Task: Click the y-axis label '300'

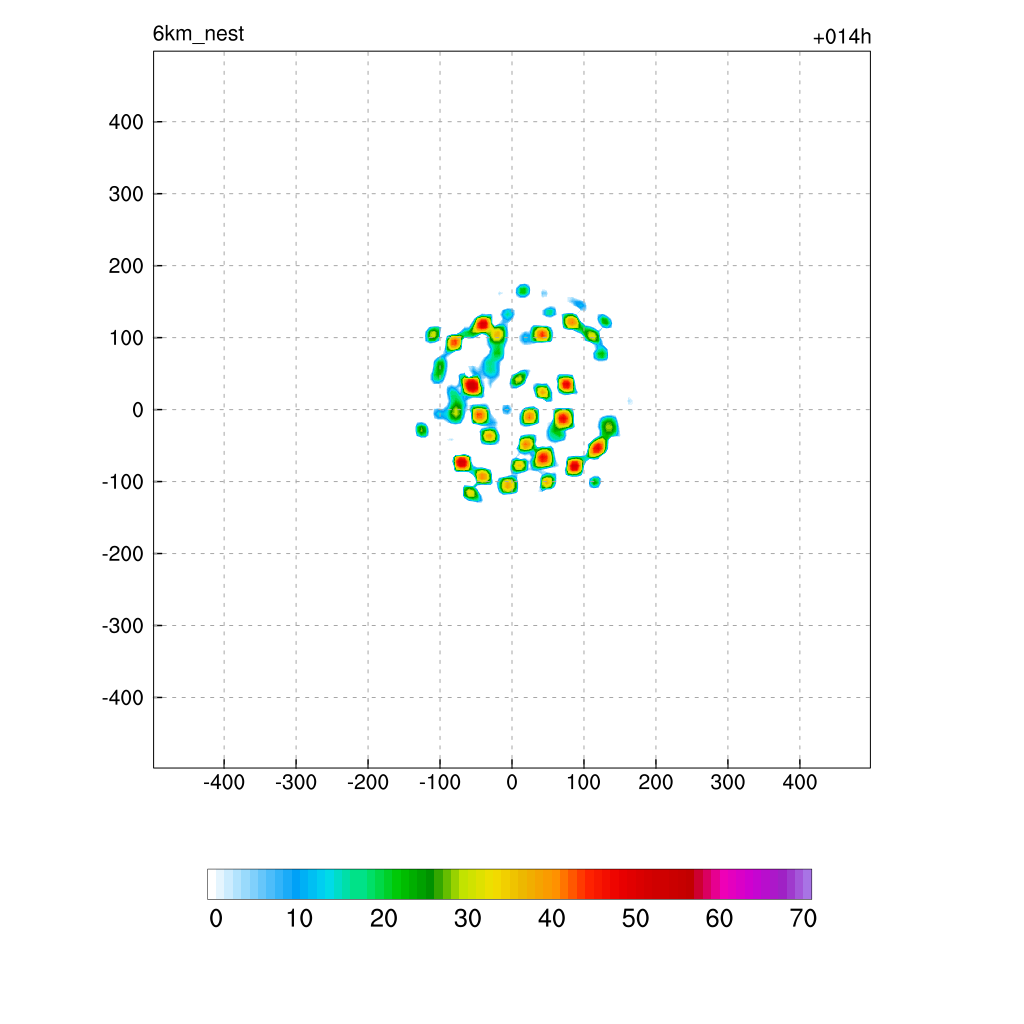Action: click(x=126, y=194)
